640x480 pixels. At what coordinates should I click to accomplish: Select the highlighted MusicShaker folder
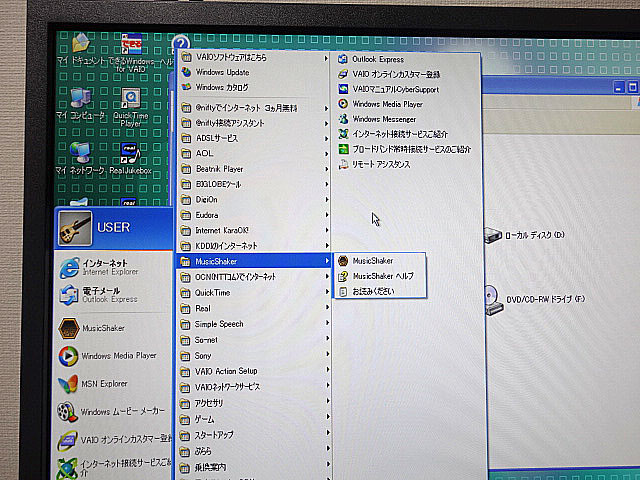253,261
